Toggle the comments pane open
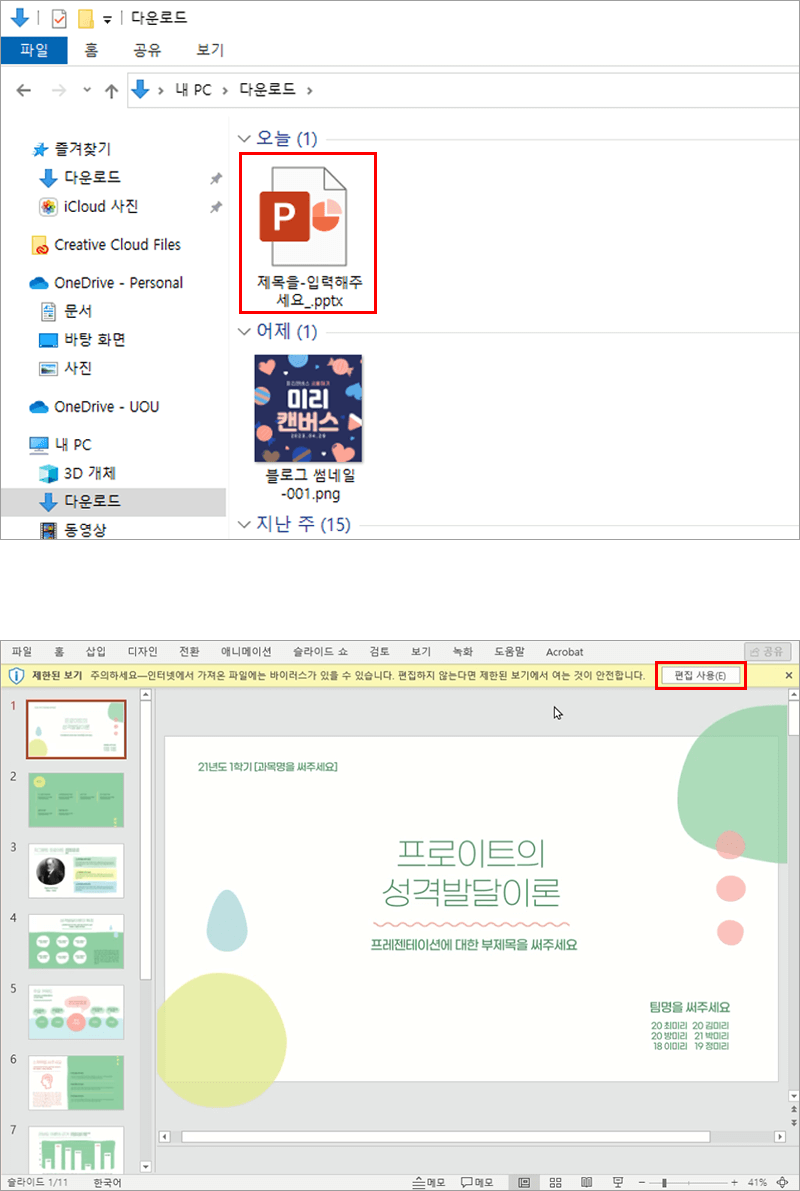This screenshot has height=1191, width=800. pos(475,1181)
